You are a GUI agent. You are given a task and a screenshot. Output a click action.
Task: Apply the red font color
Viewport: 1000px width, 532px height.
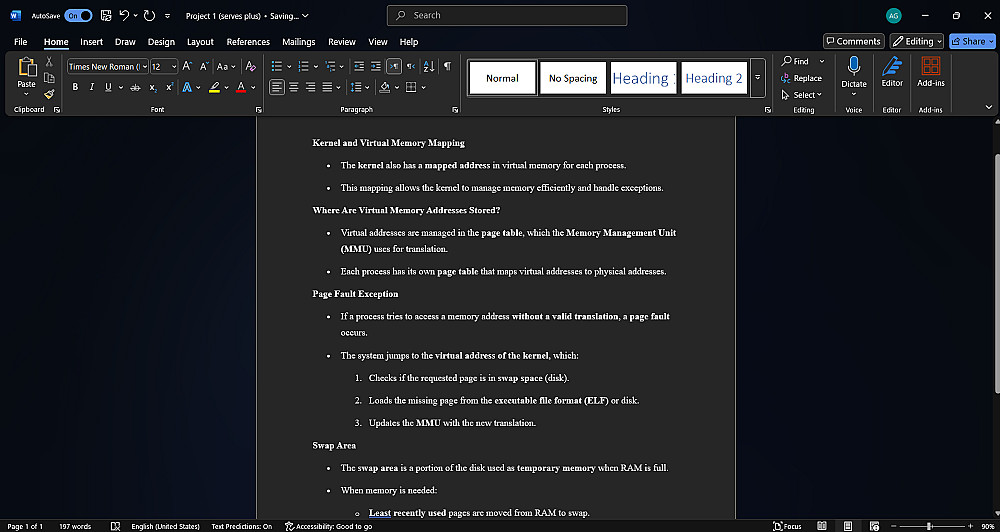(x=240, y=87)
